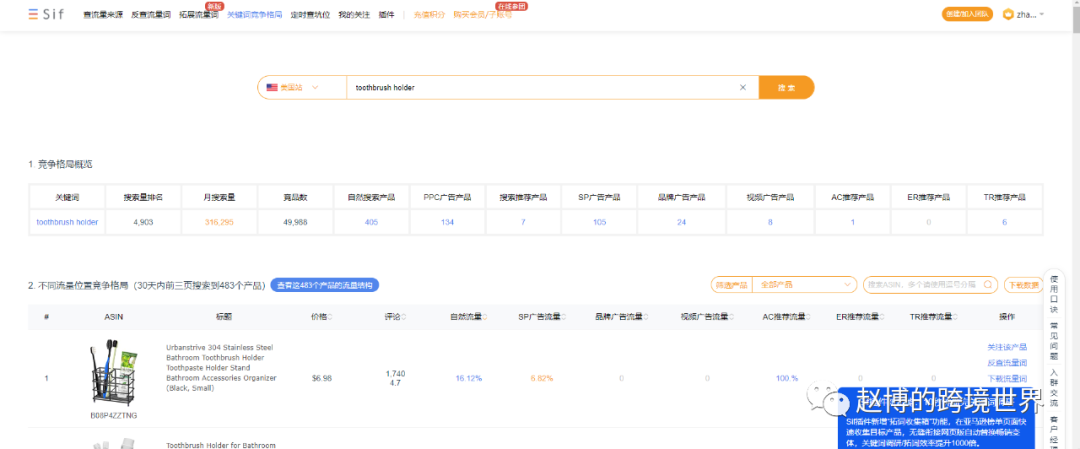Image resolution: width=1080 pixels, height=449 pixels.
Task: Sort by 自然流量 column arrows
Action: 485,317
